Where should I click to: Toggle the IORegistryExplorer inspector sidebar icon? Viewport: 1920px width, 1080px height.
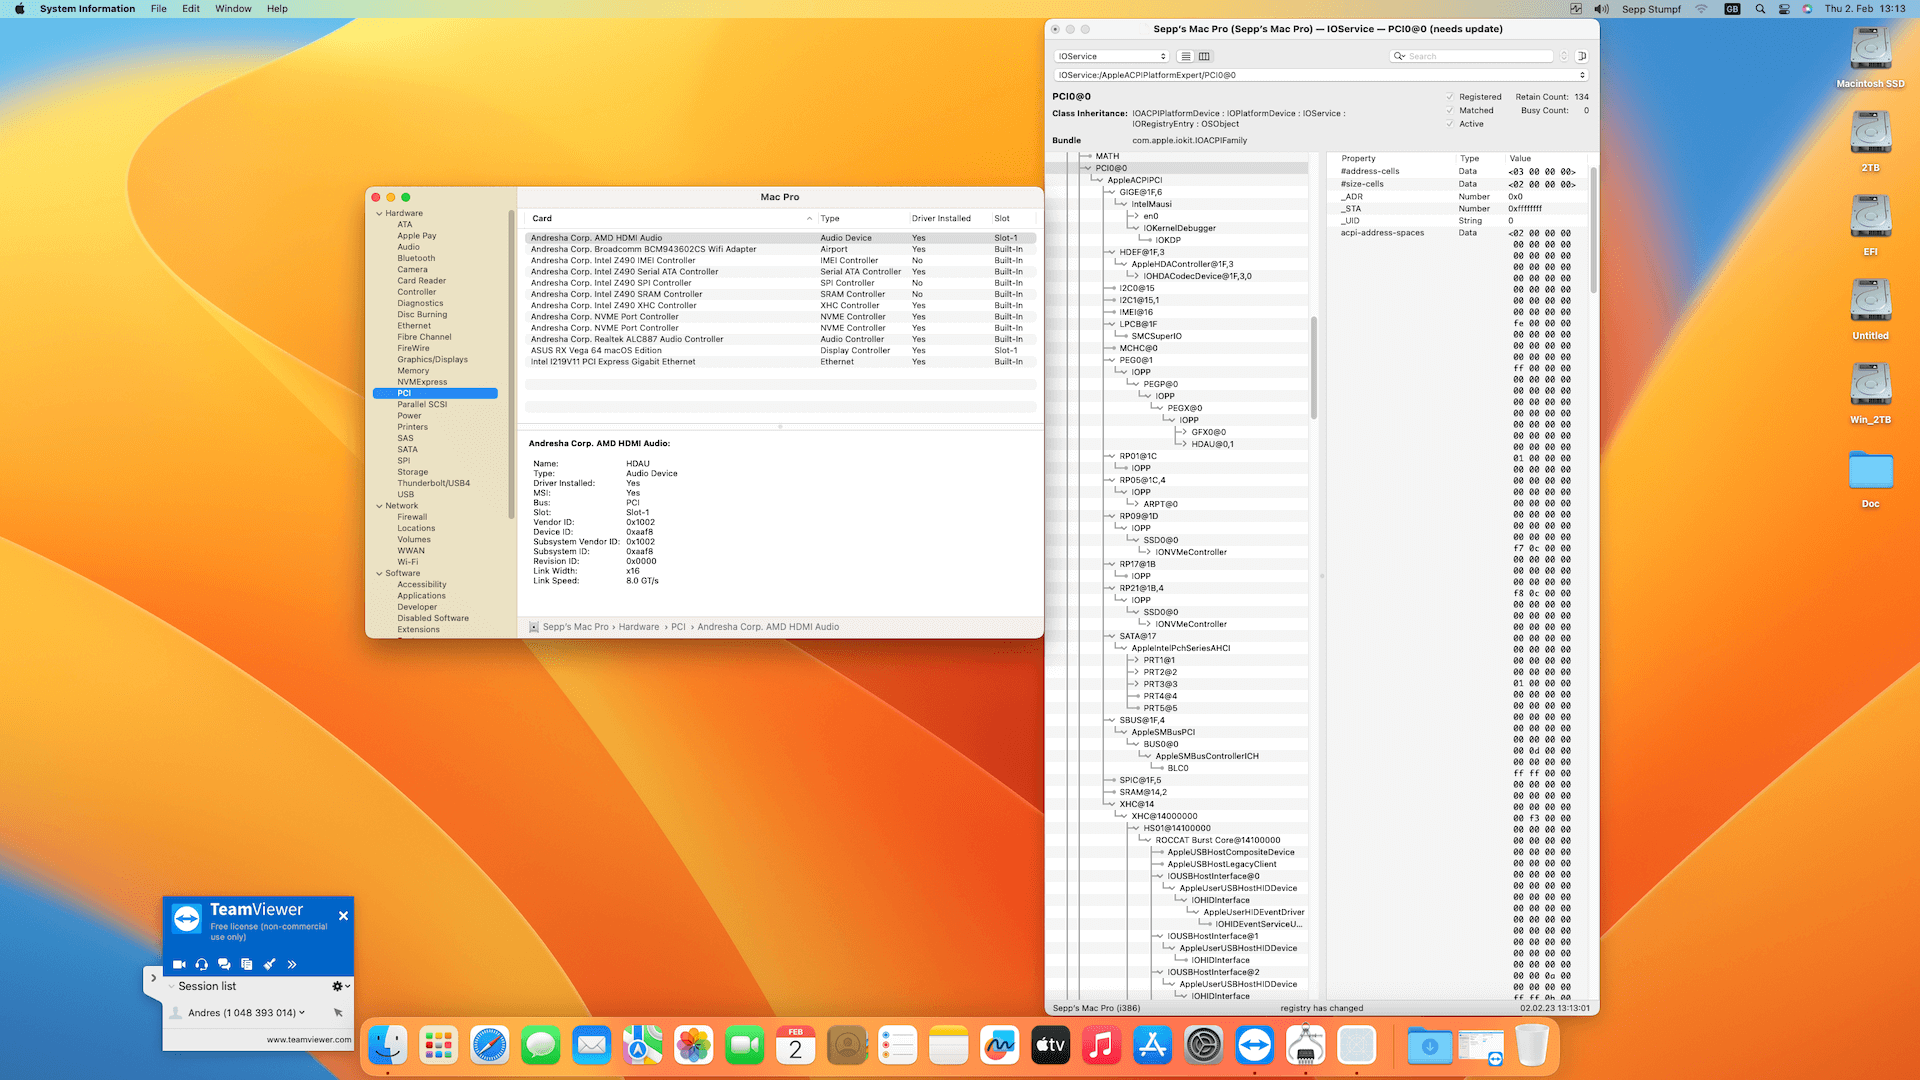pos(1582,56)
